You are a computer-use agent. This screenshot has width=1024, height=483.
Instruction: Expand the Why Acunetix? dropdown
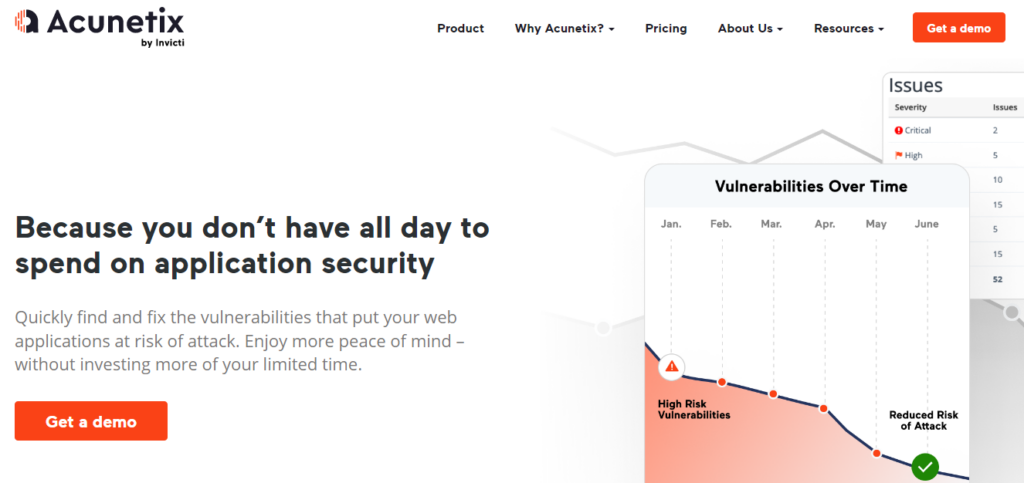[x=564, y=28]
